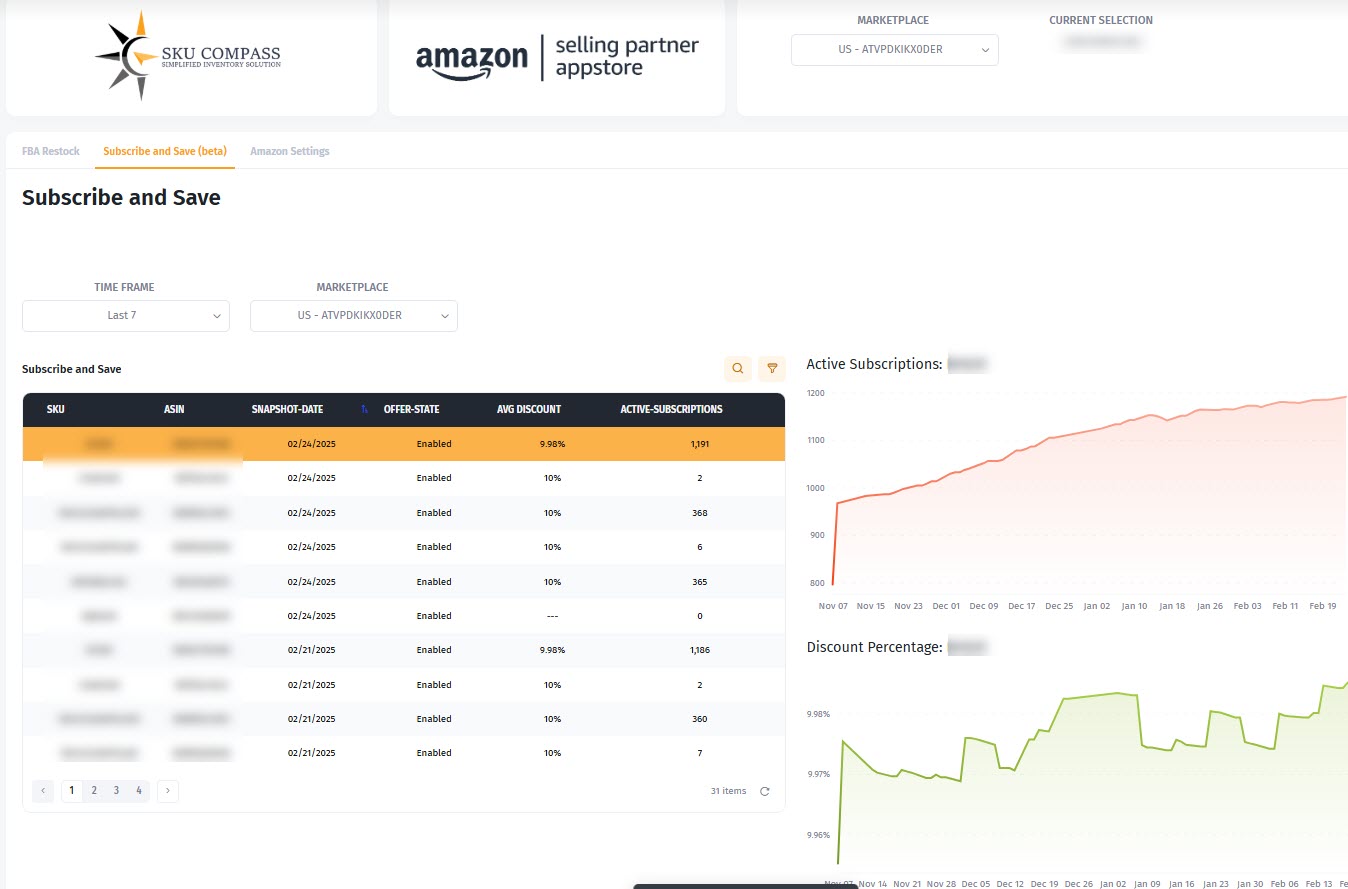Screen dimensions: 1348x889
Task: Expand the Marketplace dropdown below the page title
Action: tap(354, 316)
